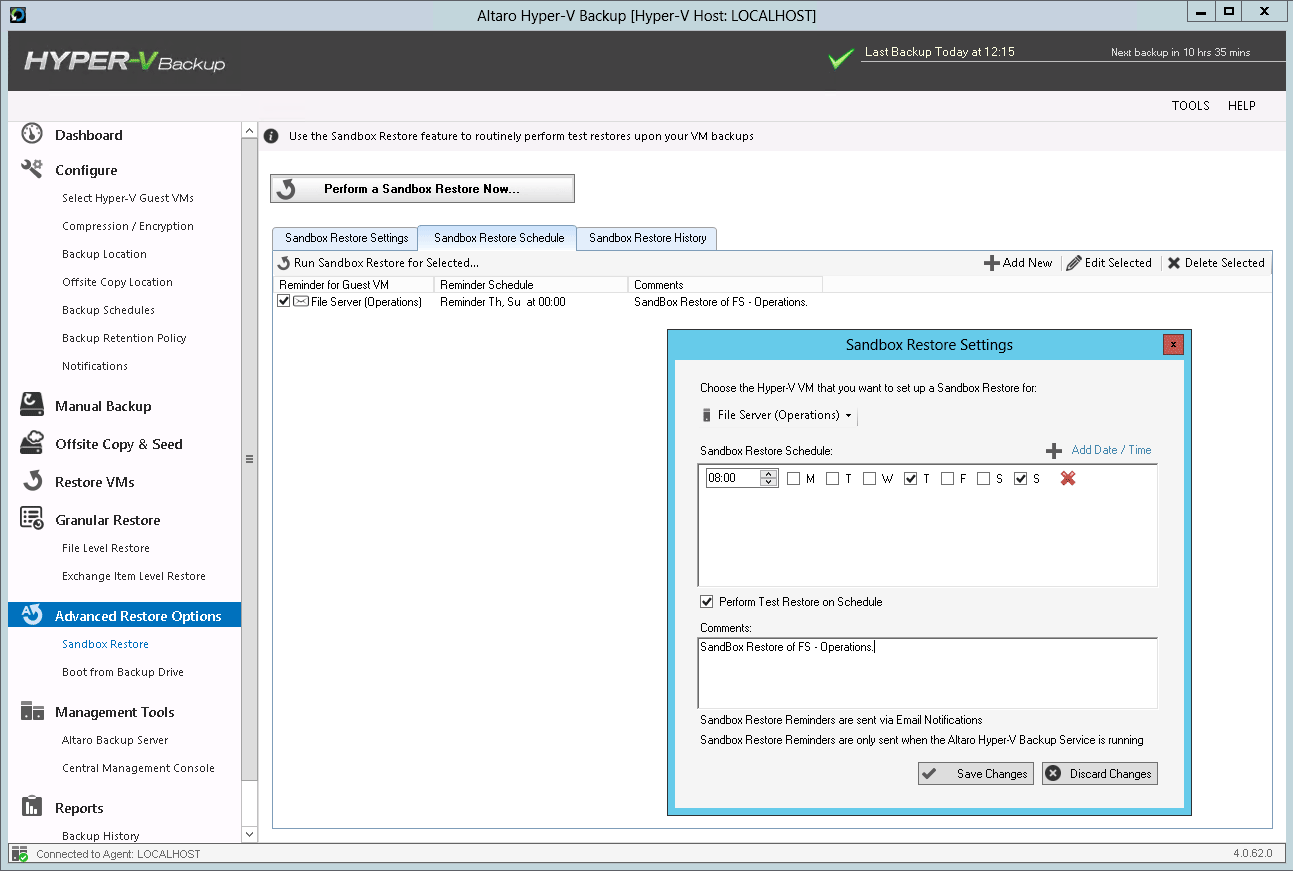1293x871 pixels.
Task: Click the Reports chart icon
Action: pyautogui.click(x=32, y=807)
